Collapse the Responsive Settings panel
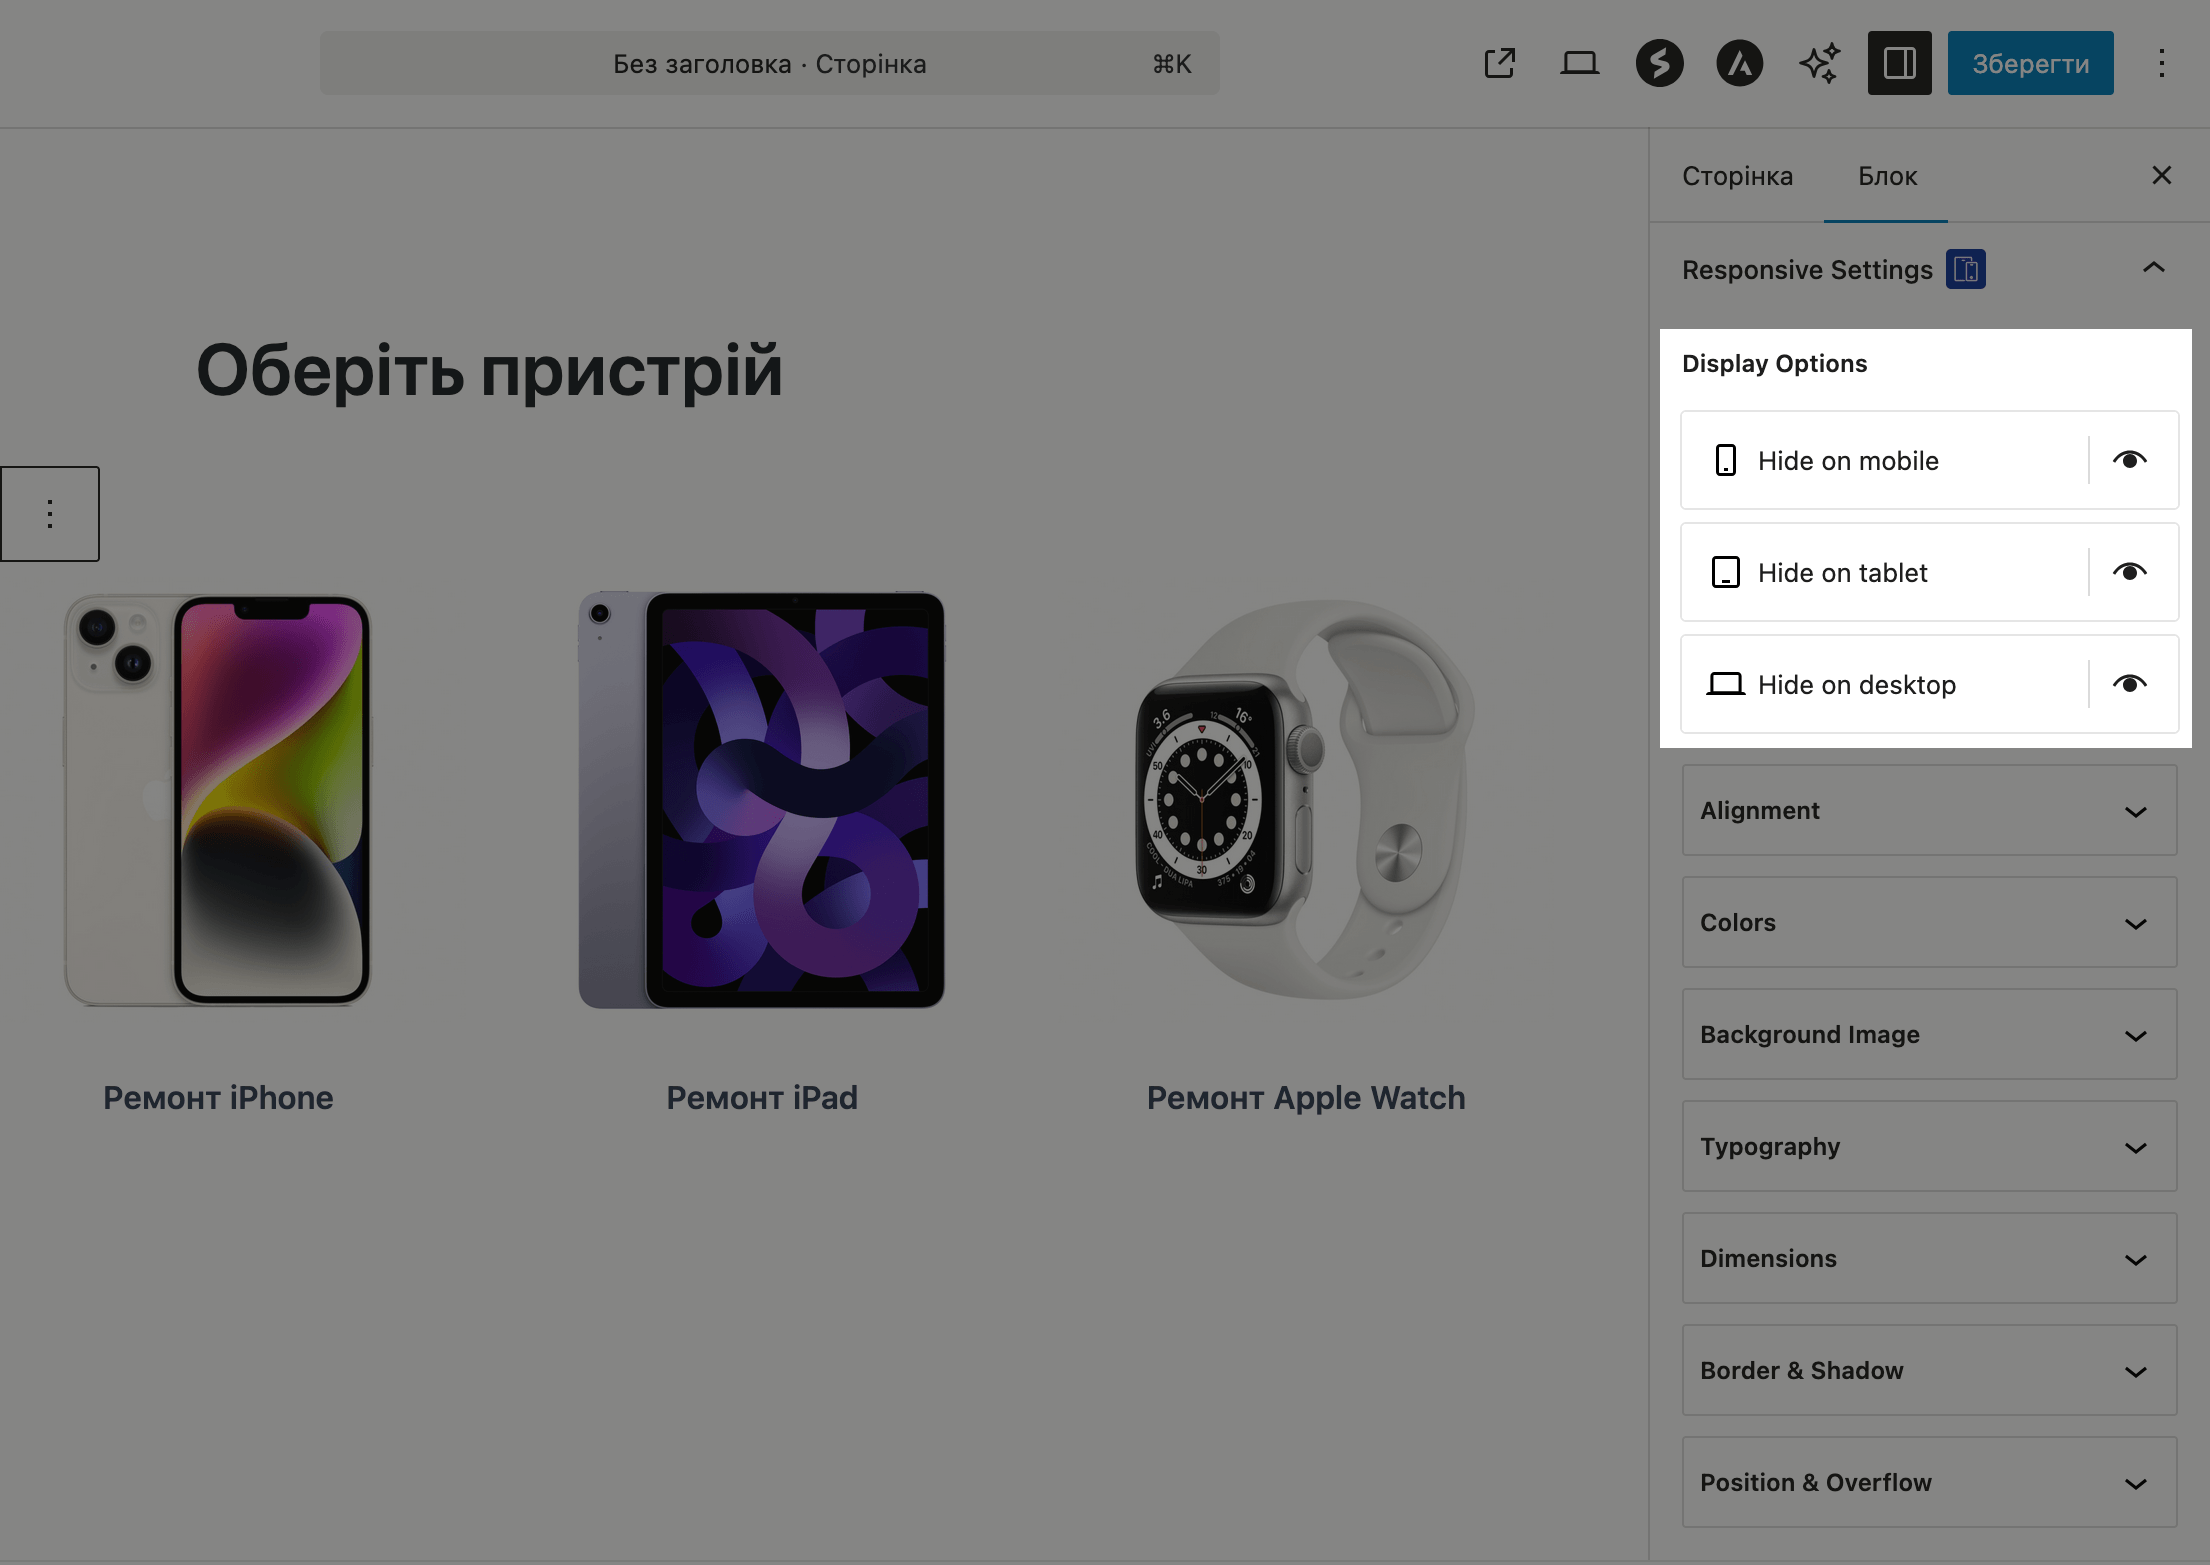The image size is (2210, 1565). [x=2154, y=268]
